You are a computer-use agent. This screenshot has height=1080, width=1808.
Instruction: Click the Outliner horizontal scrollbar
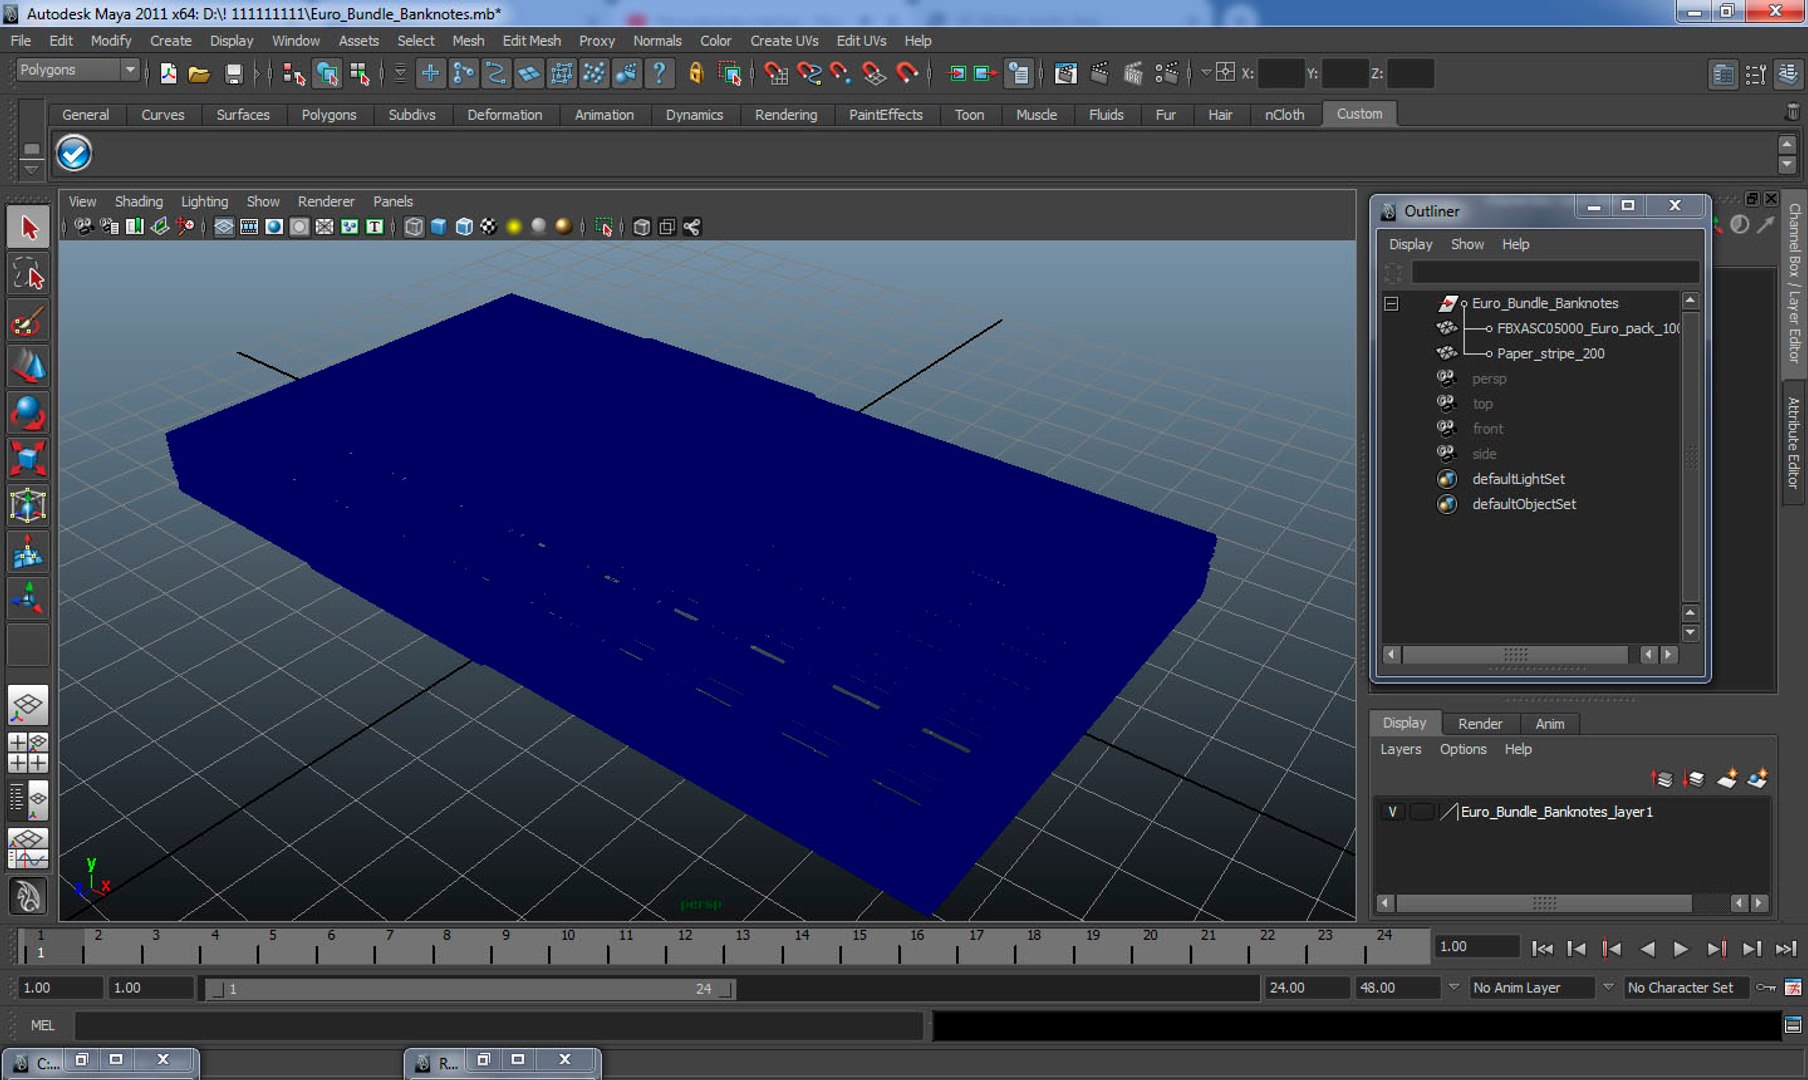(1515, 655)
